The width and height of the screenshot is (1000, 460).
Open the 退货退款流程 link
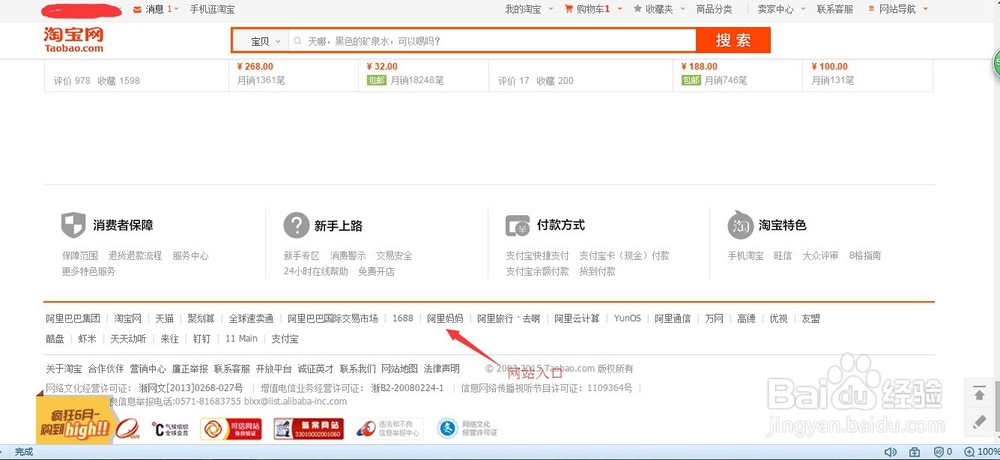pos(135,256)
